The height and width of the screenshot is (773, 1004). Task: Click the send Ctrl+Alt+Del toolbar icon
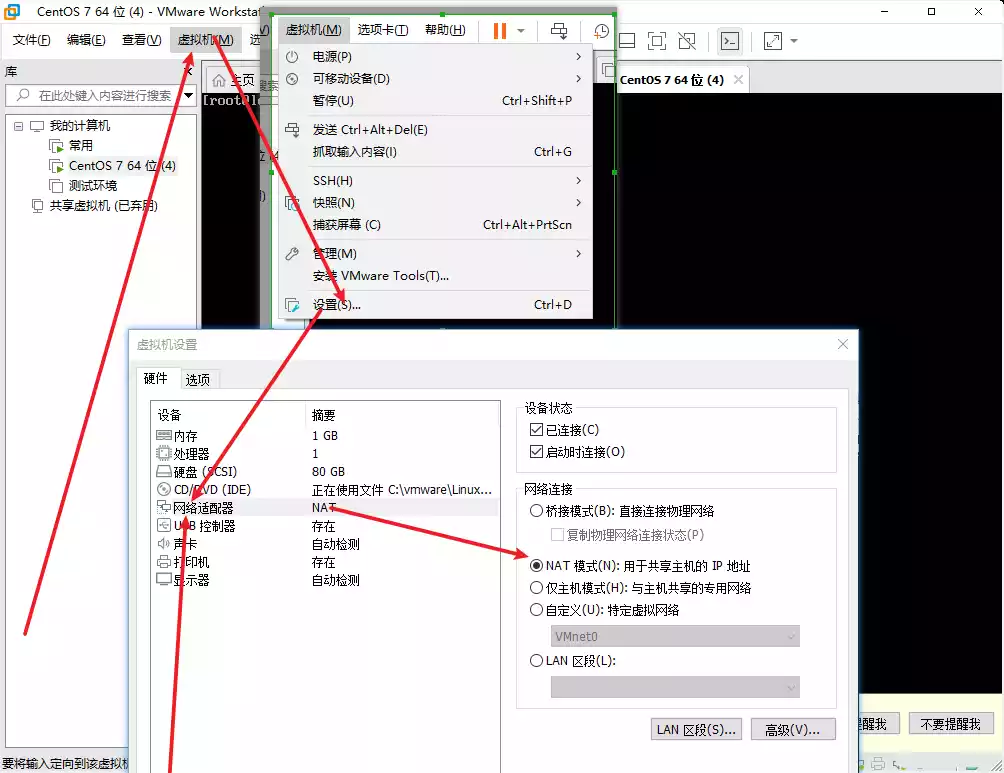[x=559, y=31]
